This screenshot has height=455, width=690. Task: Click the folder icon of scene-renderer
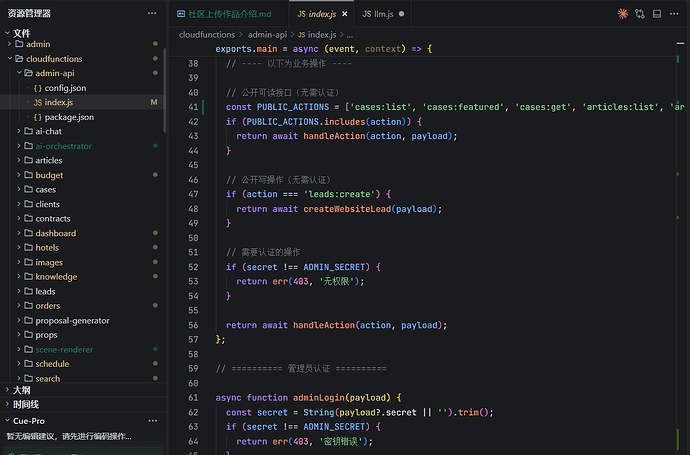[29, 349]
